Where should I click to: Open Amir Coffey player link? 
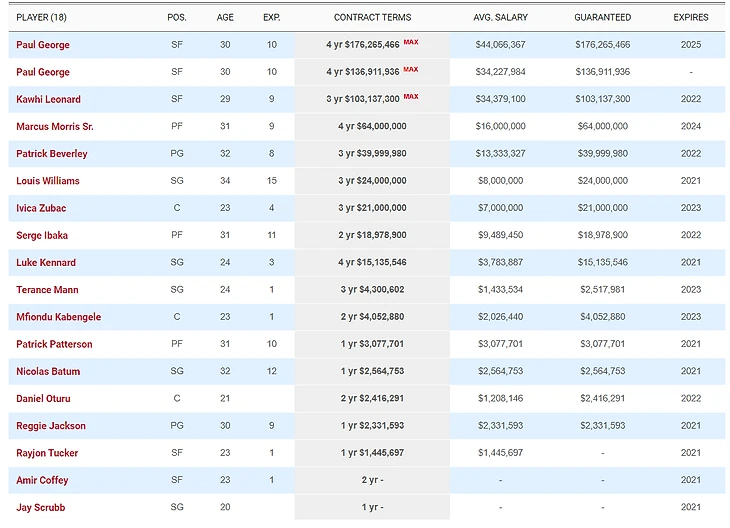coord(42,480)
